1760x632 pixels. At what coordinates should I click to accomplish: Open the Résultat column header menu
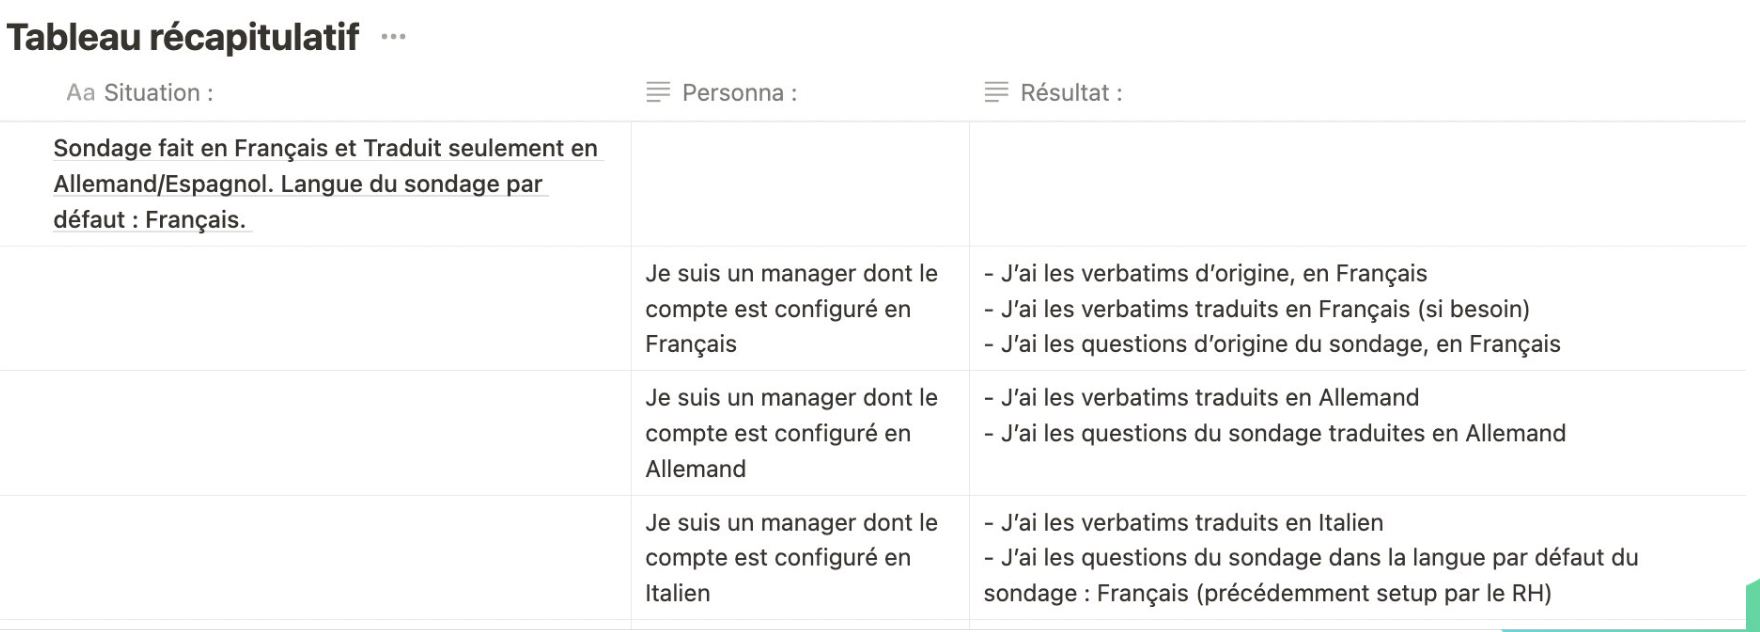(1071, 93)
